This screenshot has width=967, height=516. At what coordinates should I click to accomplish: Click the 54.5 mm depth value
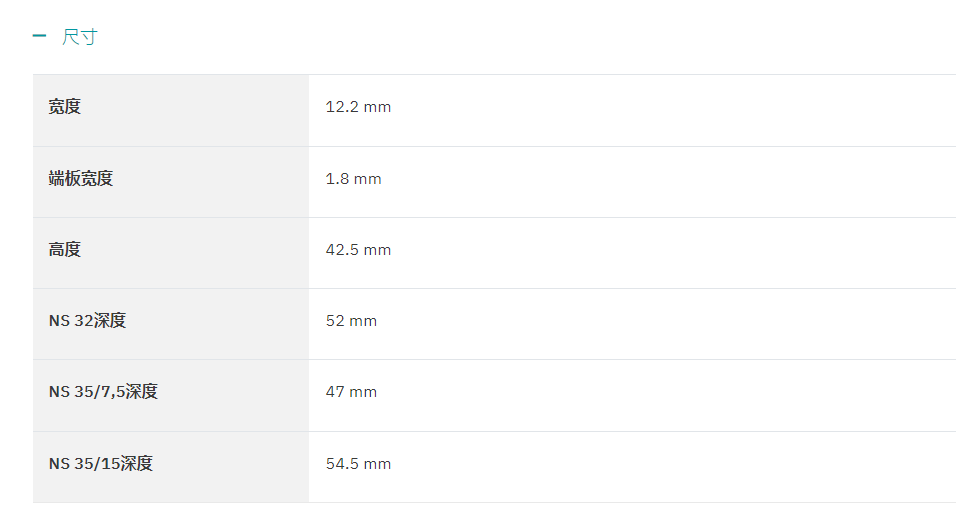click(358, 464)
